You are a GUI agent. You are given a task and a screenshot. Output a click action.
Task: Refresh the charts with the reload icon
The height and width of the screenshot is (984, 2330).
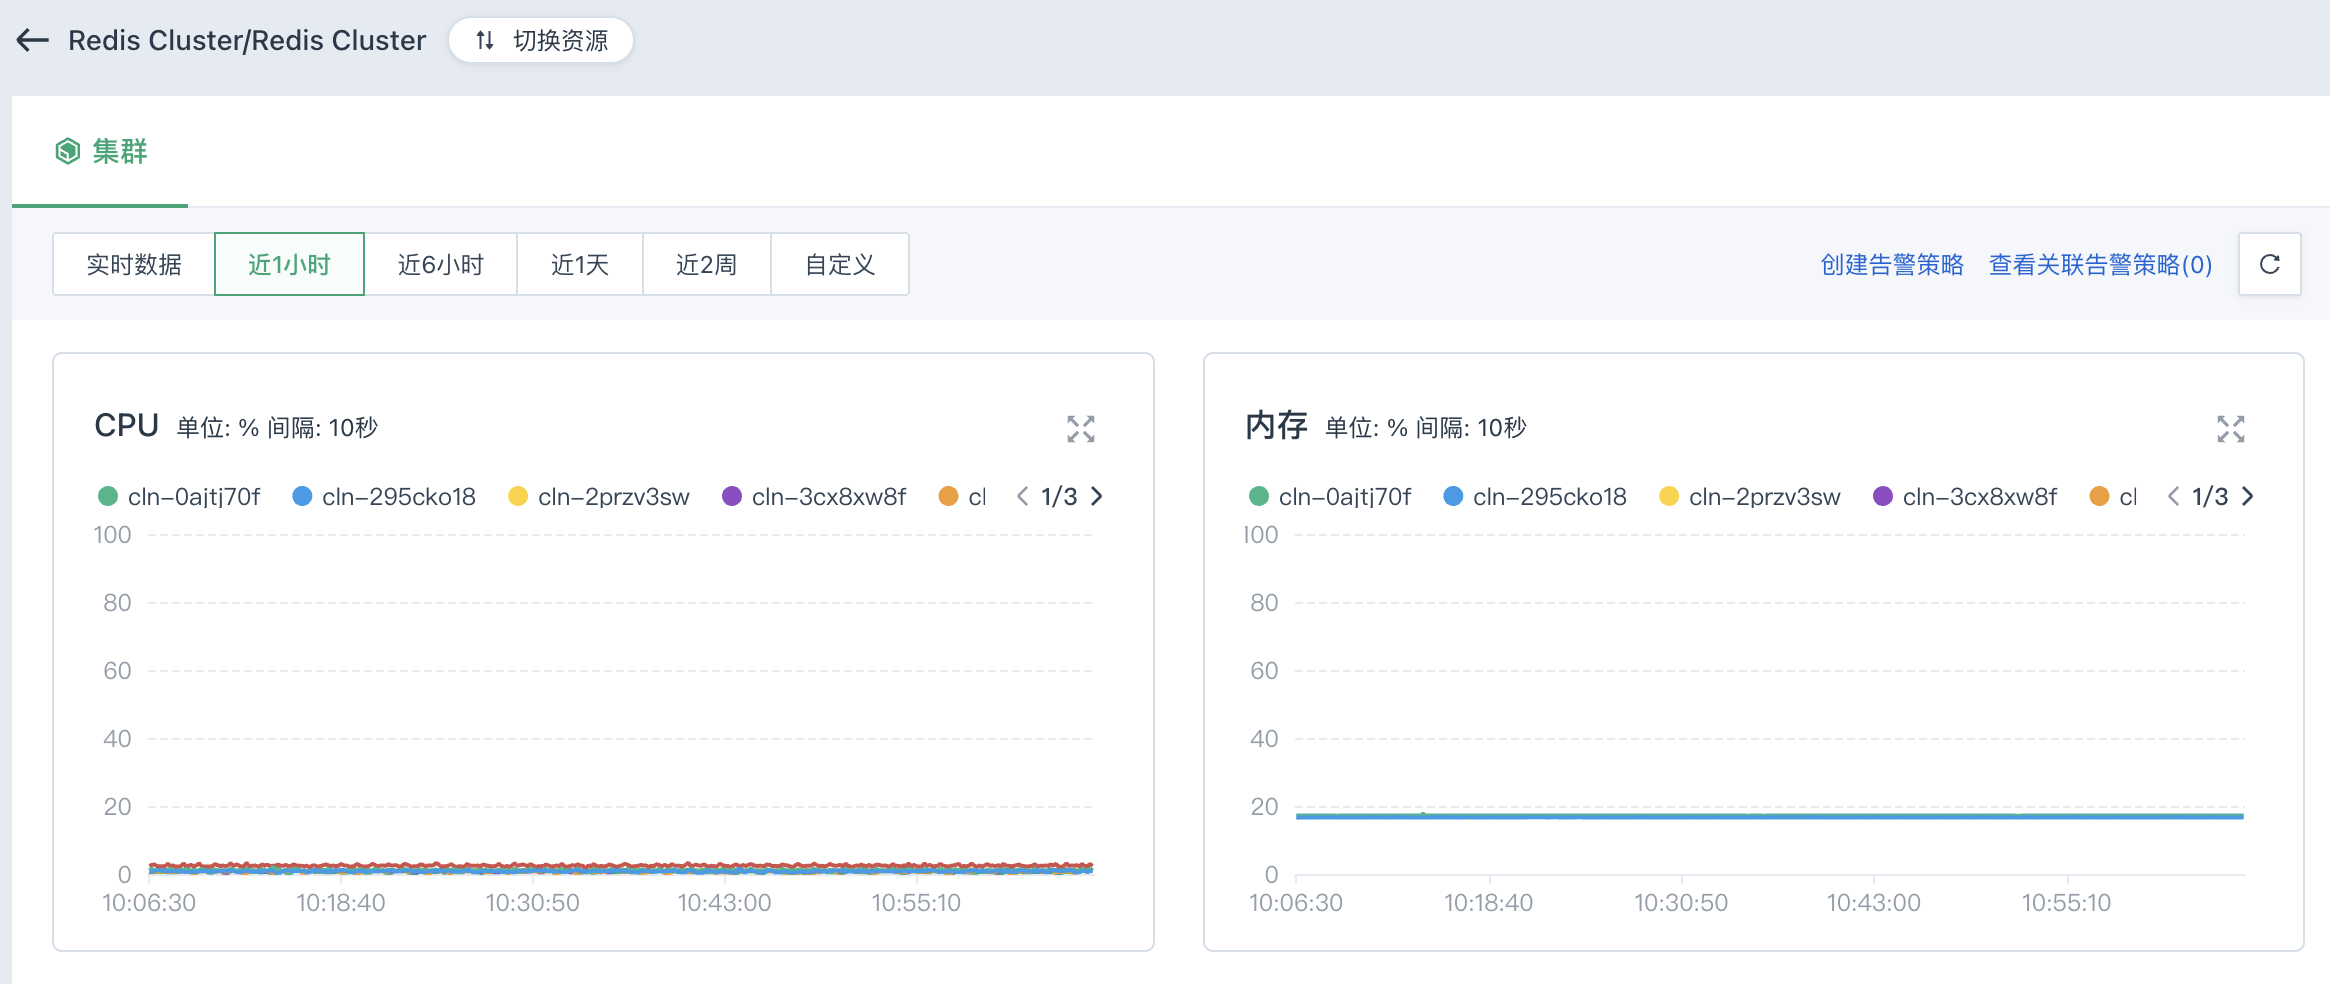coord(2270,264)
